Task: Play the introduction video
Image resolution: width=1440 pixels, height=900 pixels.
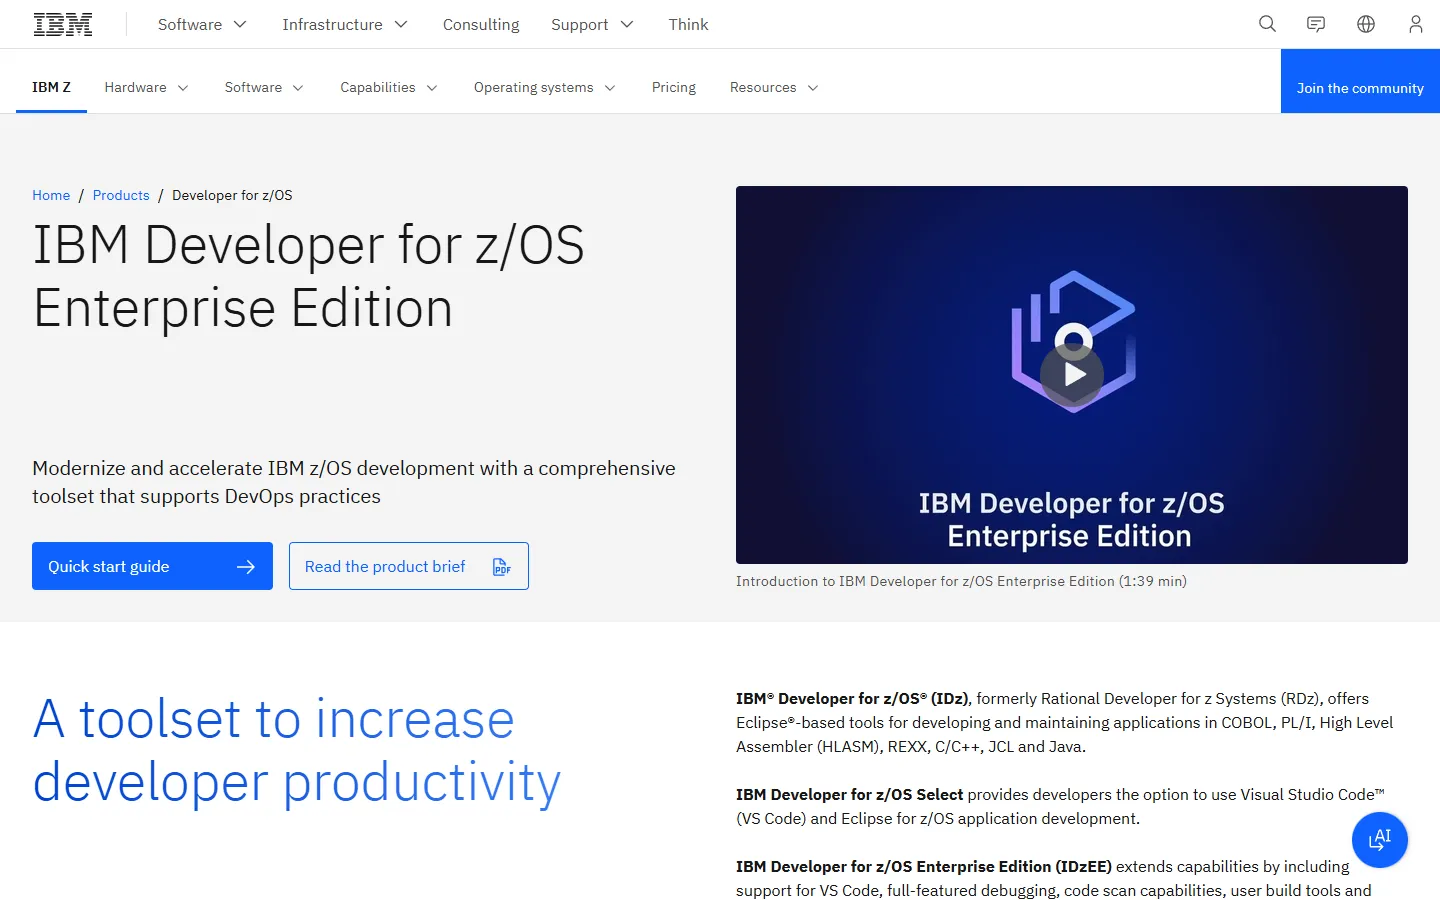Action: 1072,375
